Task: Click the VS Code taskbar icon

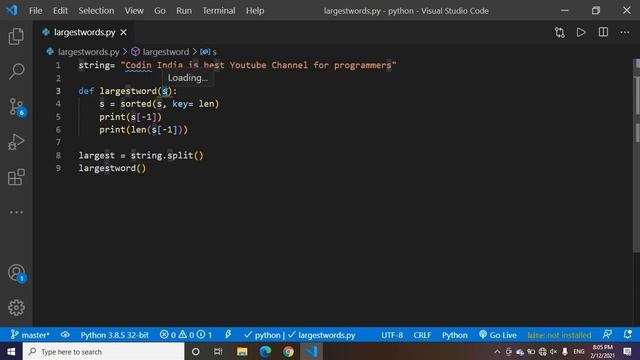Action: (311, 351)
